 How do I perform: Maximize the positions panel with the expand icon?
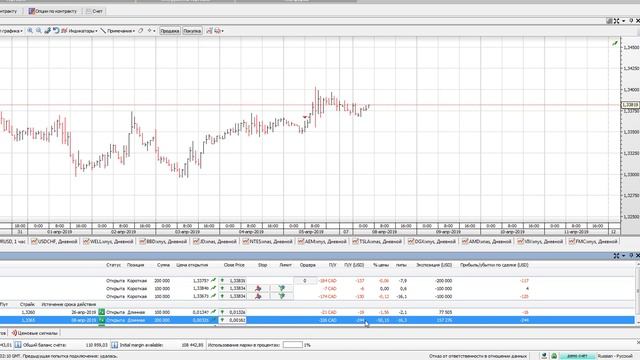pyautogui.click(x=616, y=256)
